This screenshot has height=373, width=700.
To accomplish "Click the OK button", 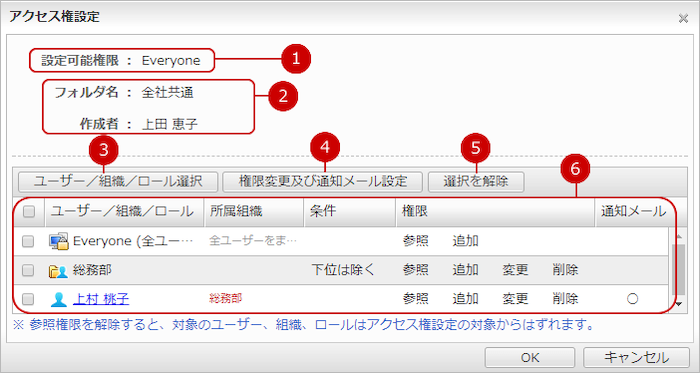I will (530, 357).
